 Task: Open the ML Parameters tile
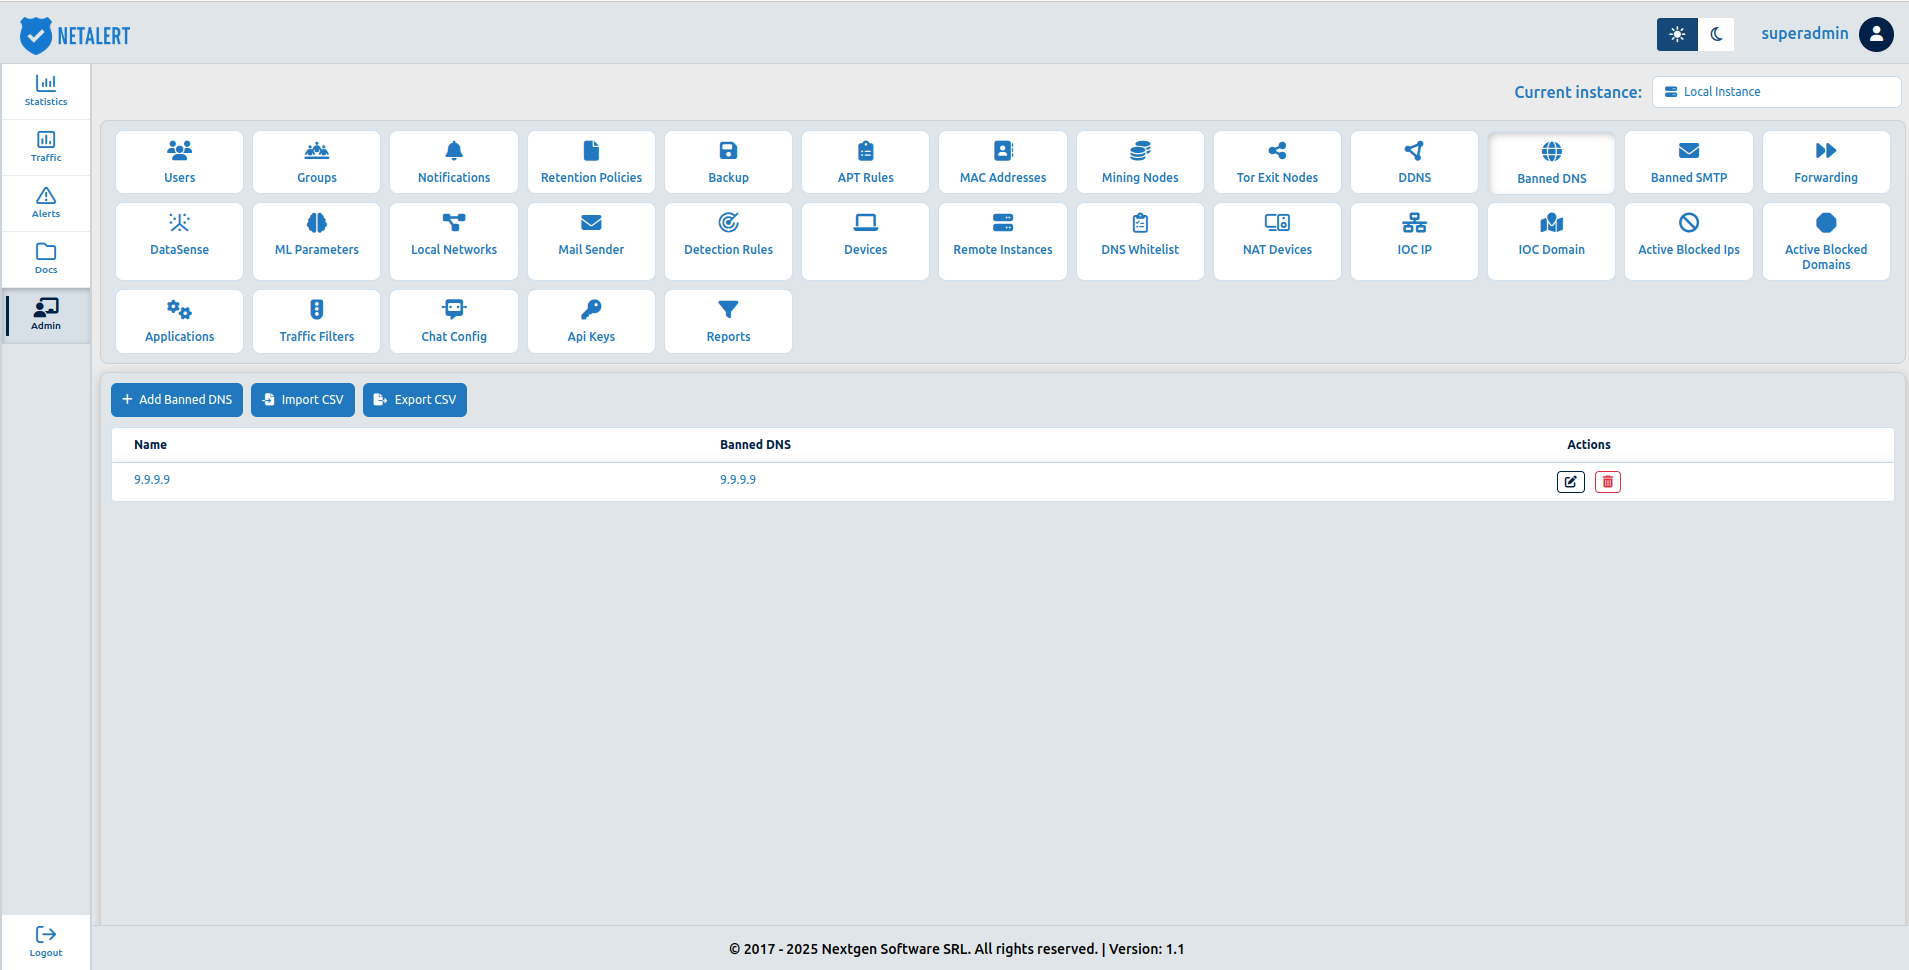(x=316, y=241)
